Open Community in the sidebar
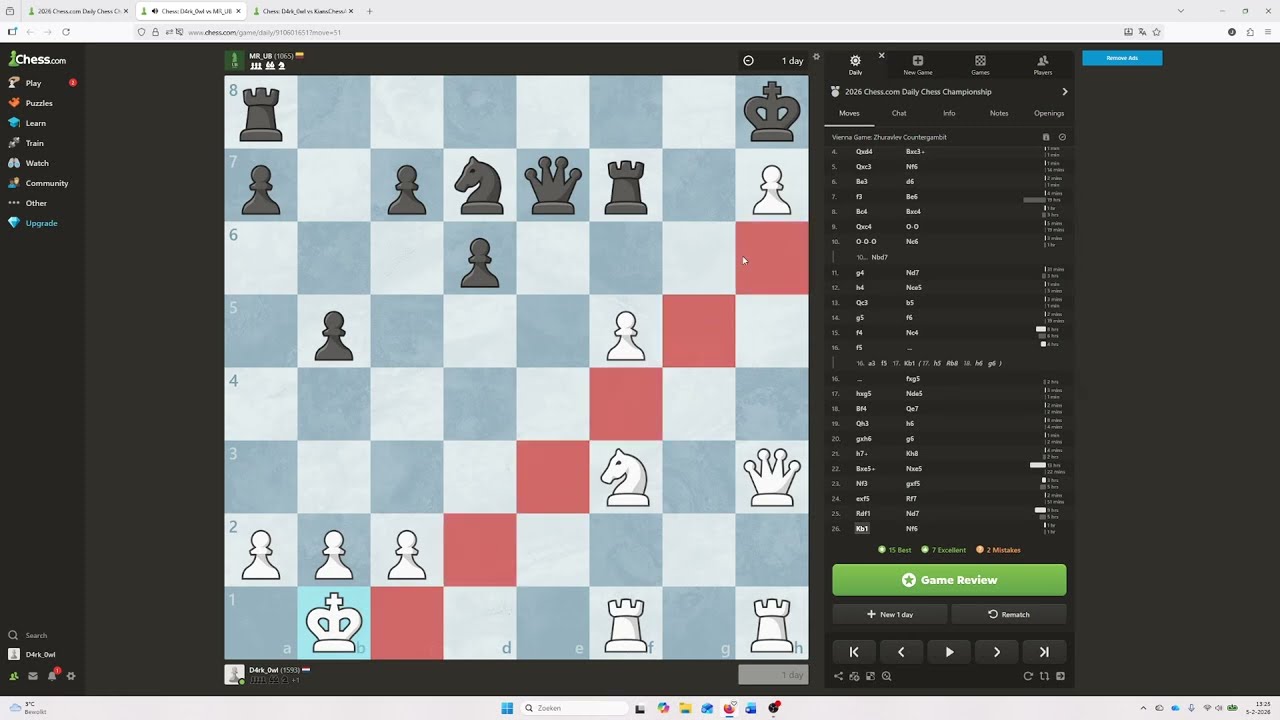1280x720 pixels. [x=40, y=183]
